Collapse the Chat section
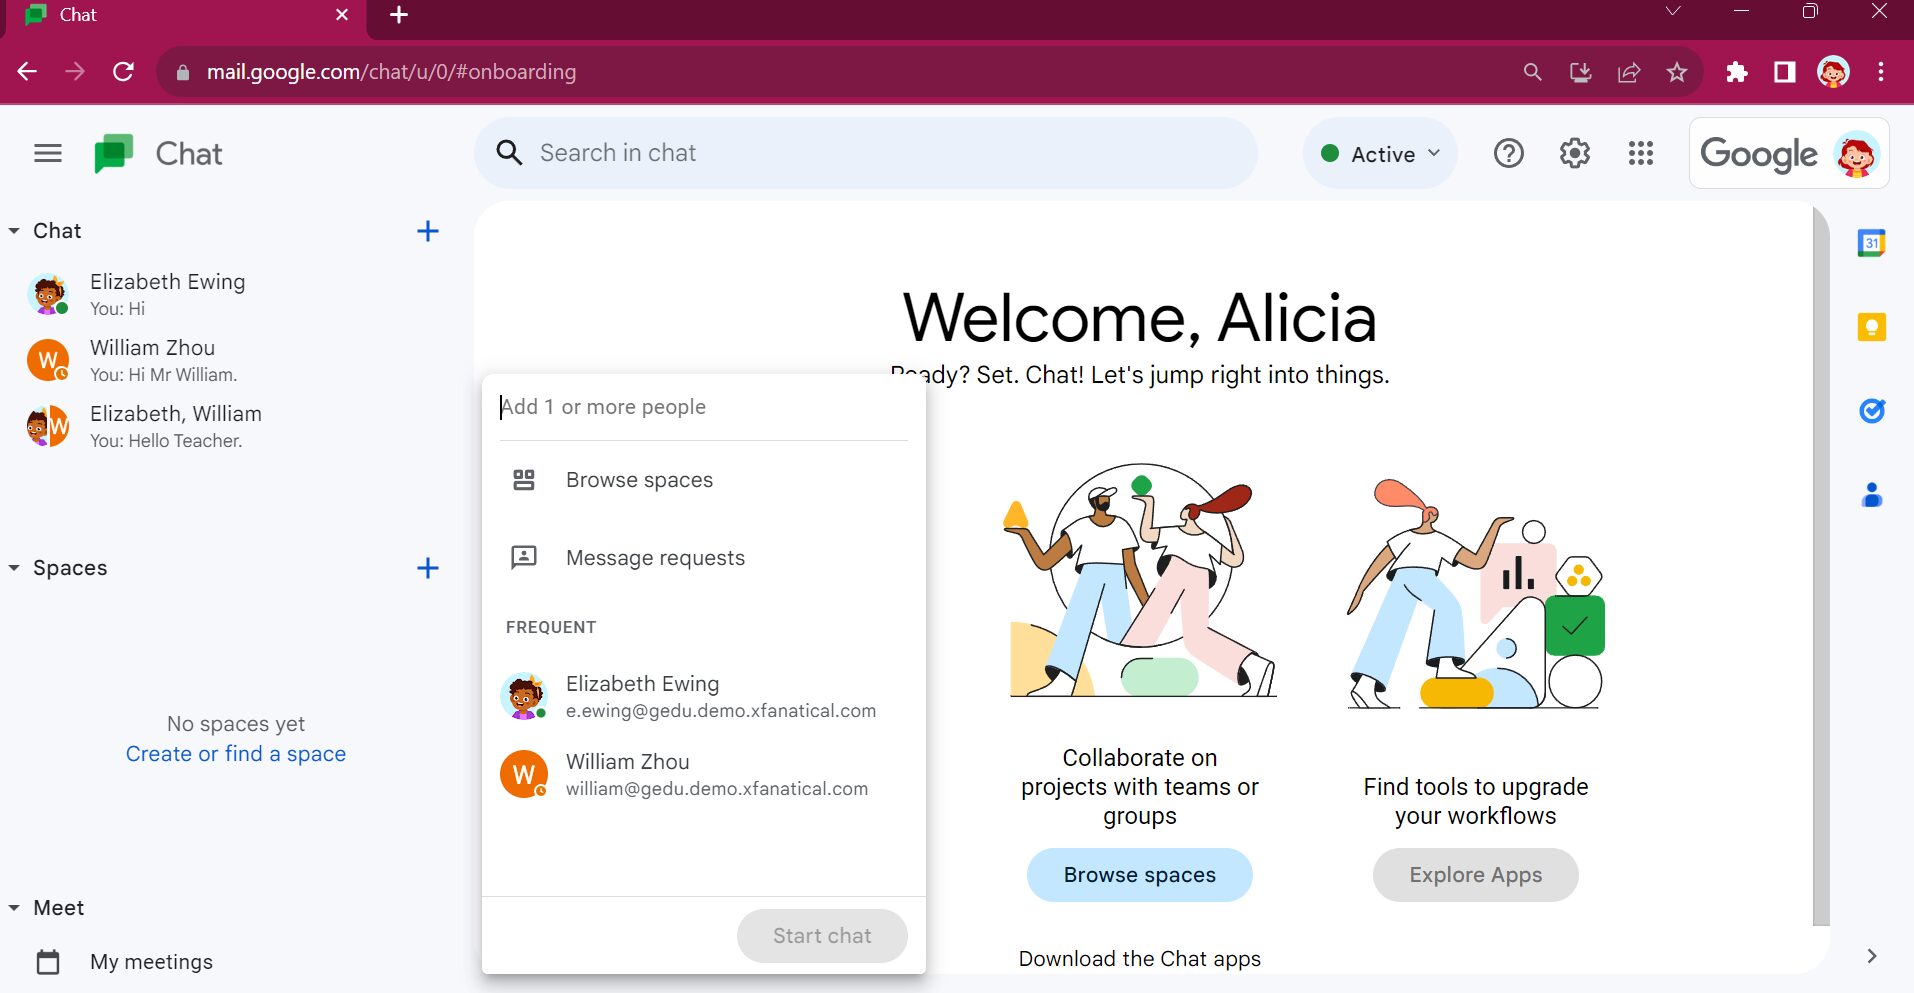The height and width of the screenshot is (993, 1914). 14,230
